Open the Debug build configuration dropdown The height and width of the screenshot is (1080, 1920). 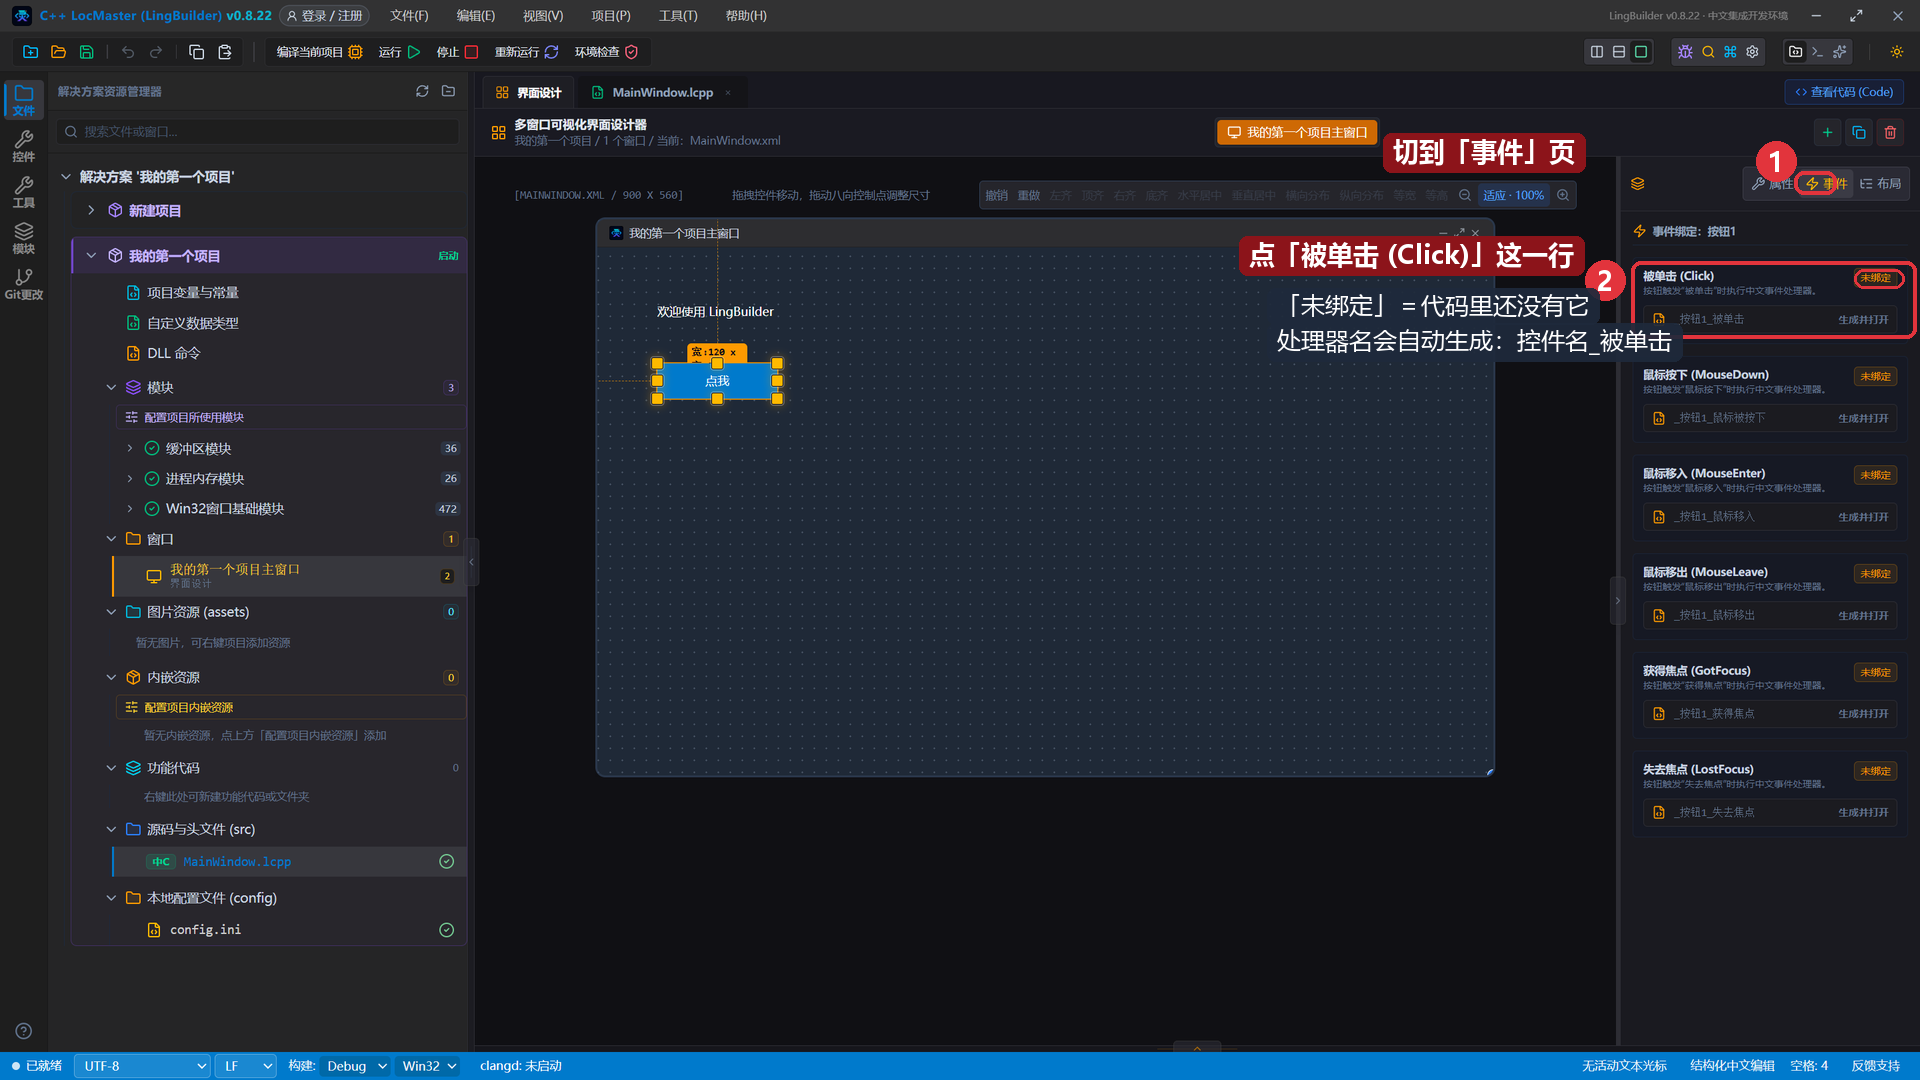tap(356, 1066)
